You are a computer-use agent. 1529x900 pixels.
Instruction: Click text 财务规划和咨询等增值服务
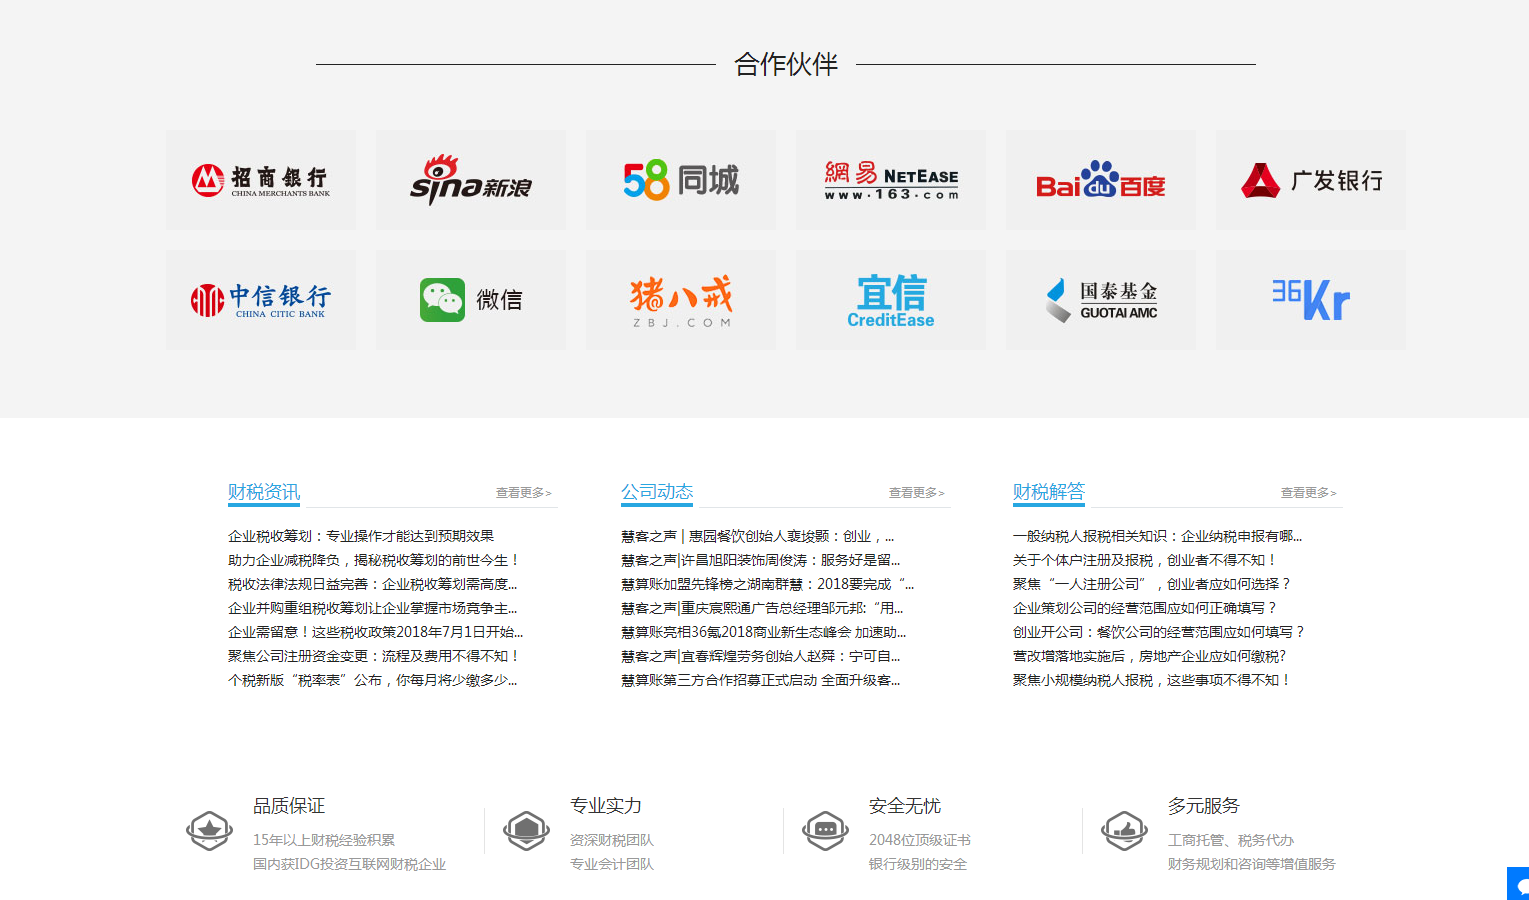[1252, 864]
